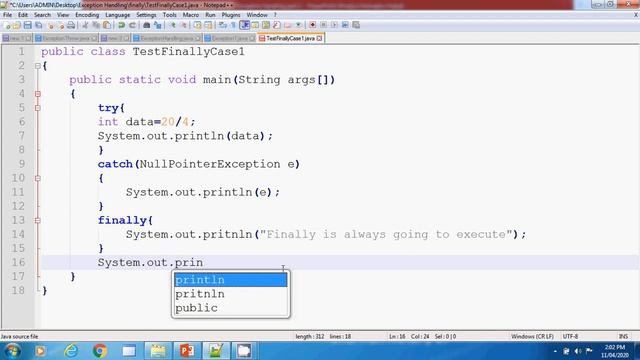Click the UTF-8 encoding status field
This screenshot has height=360, width=640.
570,337
